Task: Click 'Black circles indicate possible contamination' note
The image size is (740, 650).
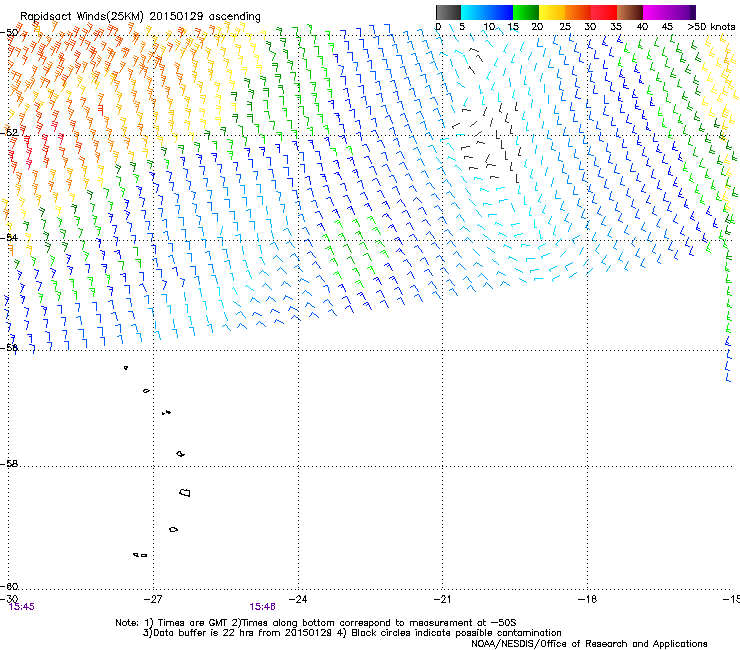Action: pos(456,633)
